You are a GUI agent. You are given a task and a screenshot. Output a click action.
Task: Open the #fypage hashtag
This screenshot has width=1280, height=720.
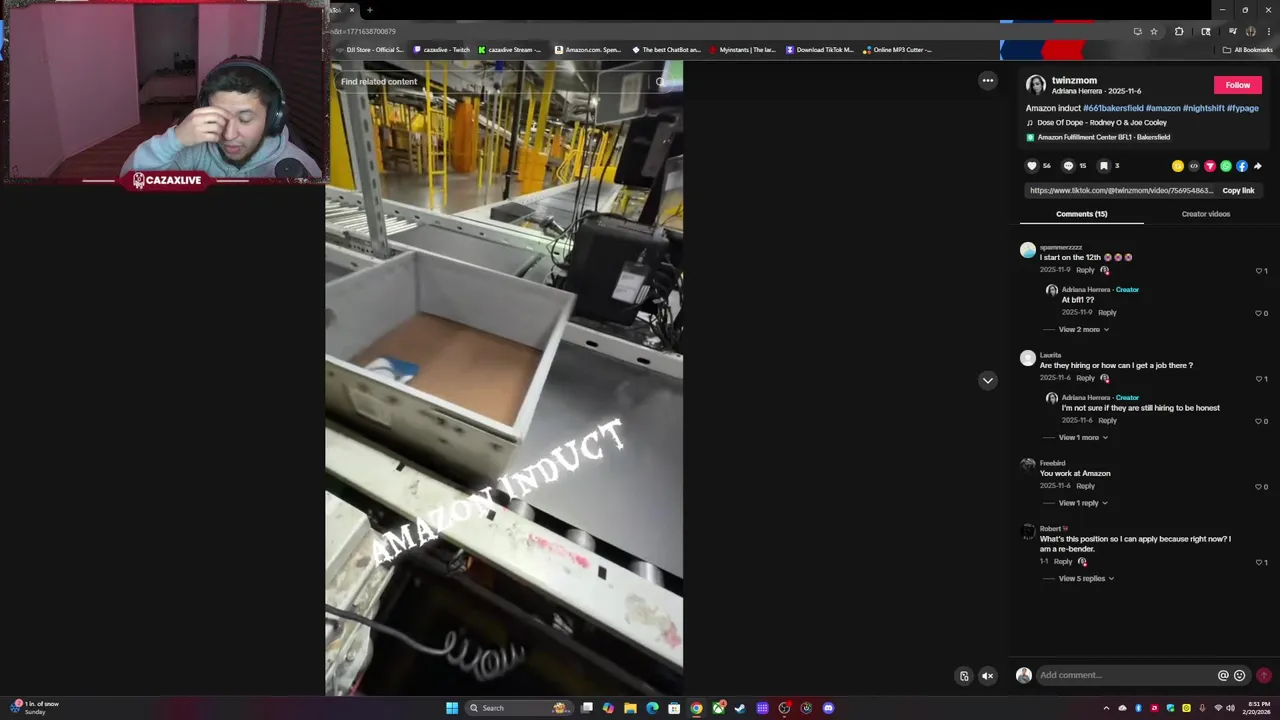pyautogui.click(x=1243, y=108)
